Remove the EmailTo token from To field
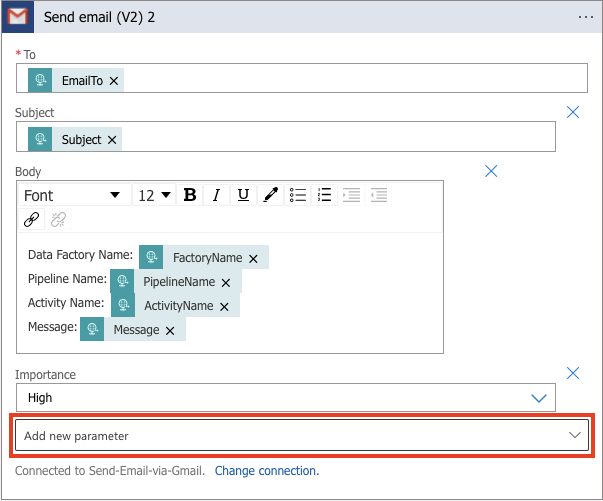The image size is (603, 501). [x=114, y=81]
